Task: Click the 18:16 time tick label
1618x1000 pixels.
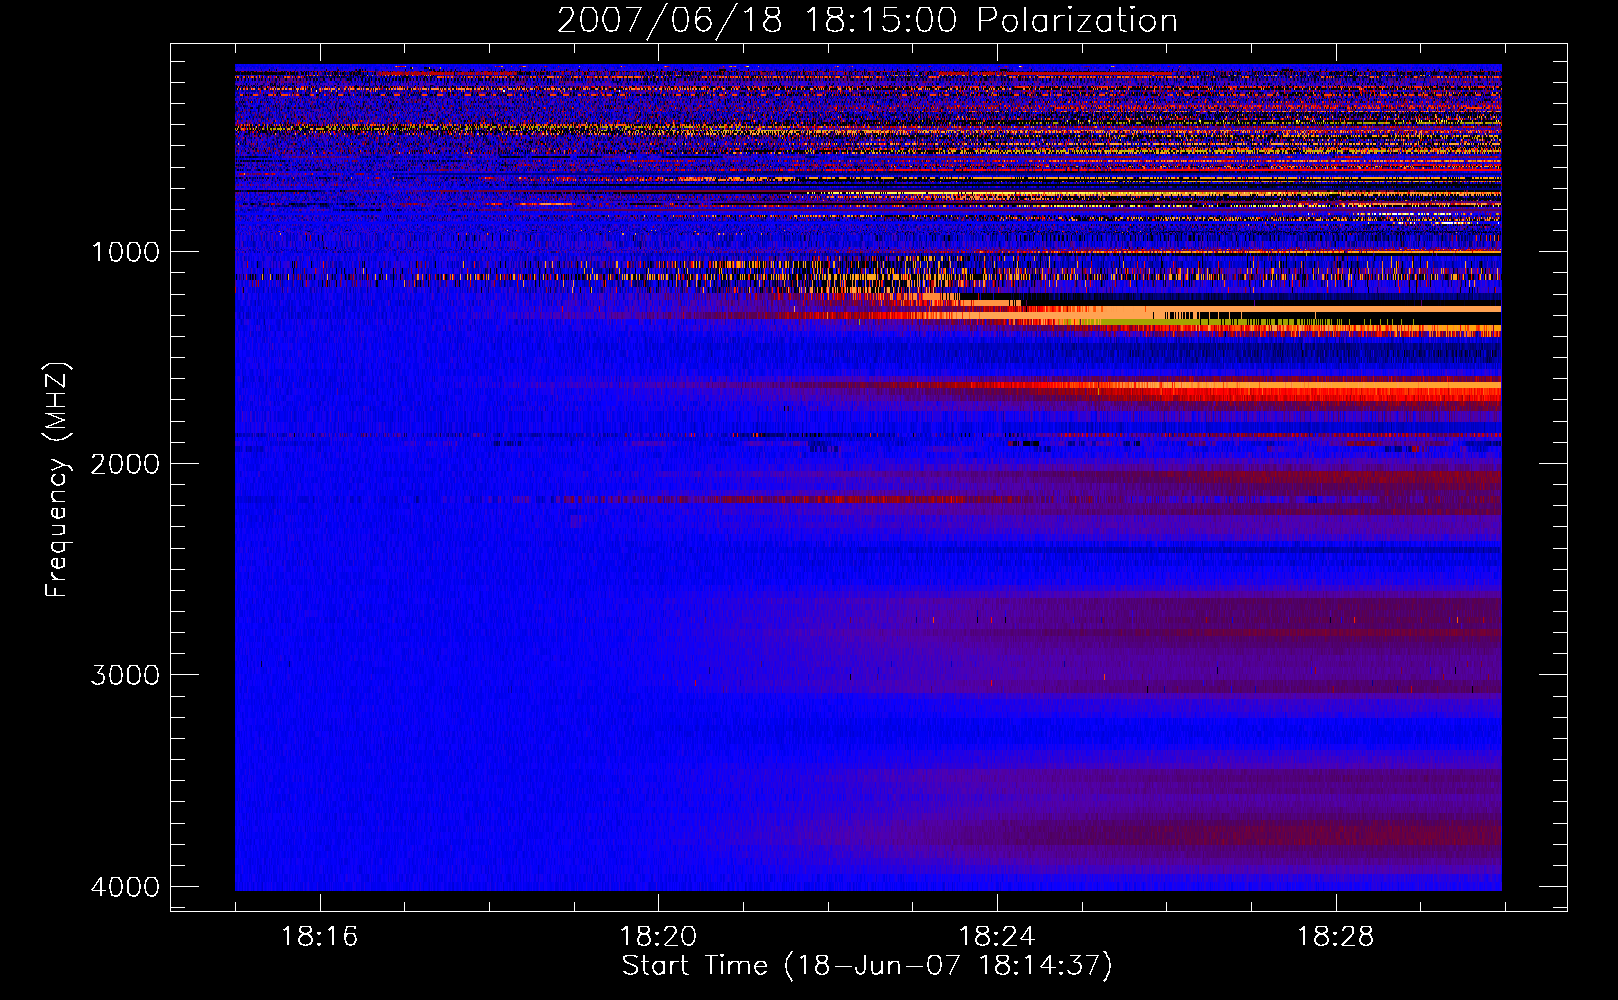Action: point(319,937)
